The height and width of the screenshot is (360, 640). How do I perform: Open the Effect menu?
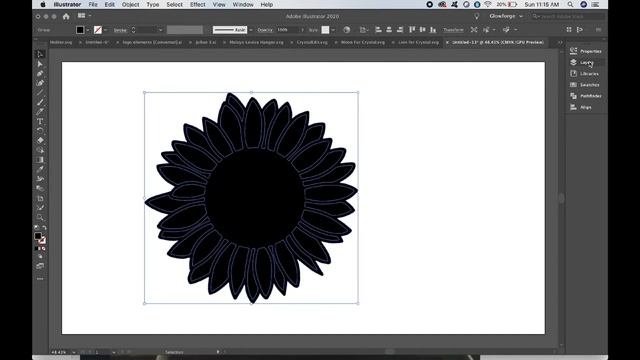(198, 4)
